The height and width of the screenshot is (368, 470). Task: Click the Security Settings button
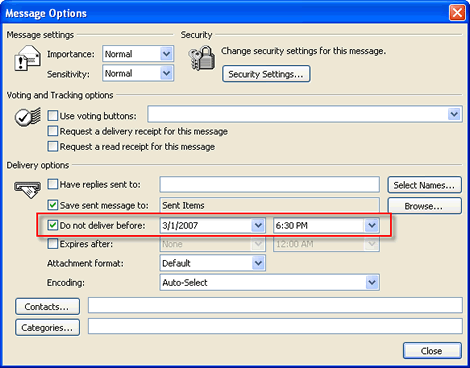coord(266,74)
